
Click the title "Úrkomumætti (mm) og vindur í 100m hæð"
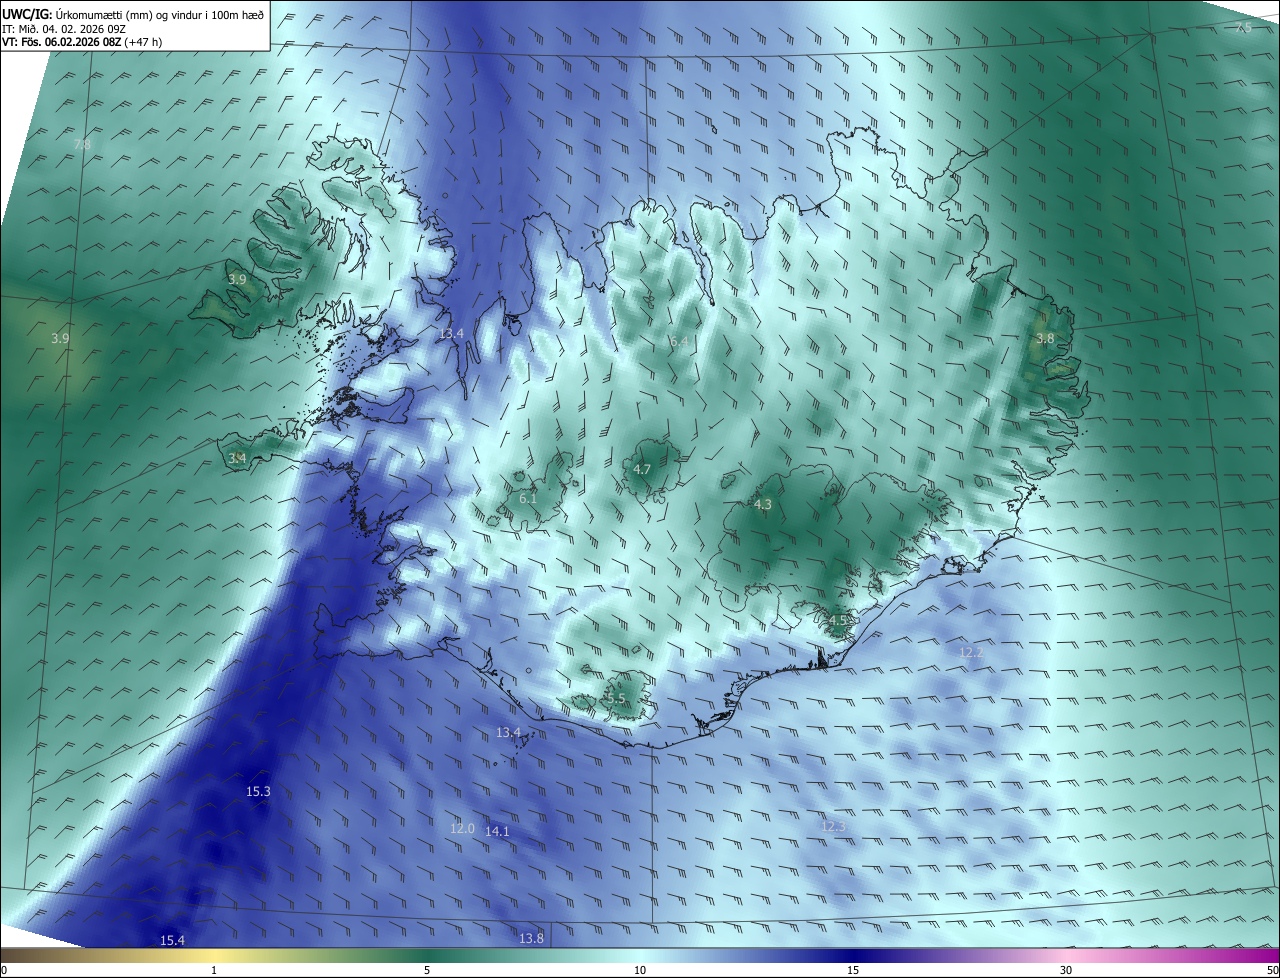160,15
